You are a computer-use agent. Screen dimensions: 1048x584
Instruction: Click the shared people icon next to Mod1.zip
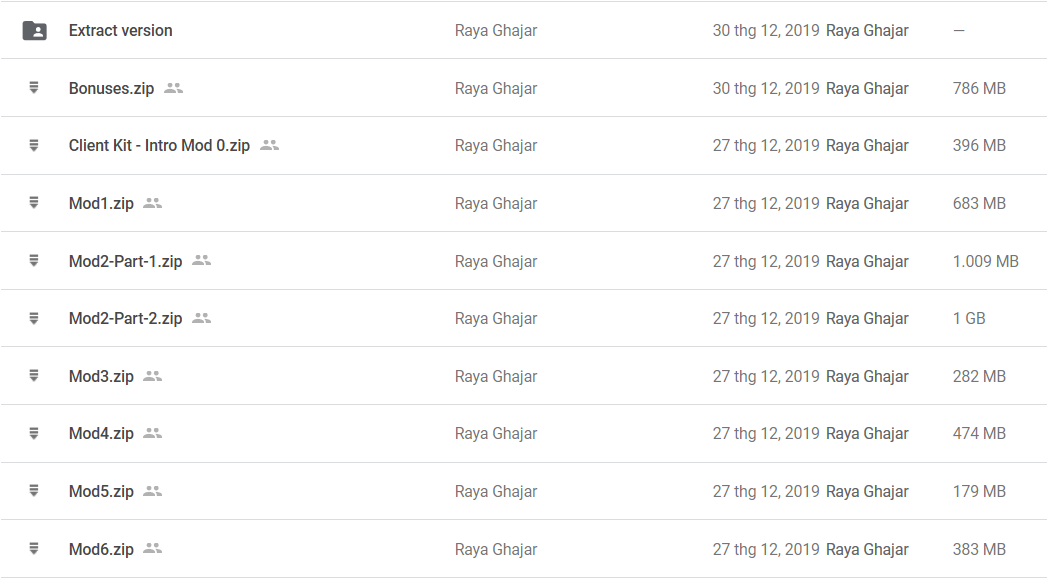153,203
